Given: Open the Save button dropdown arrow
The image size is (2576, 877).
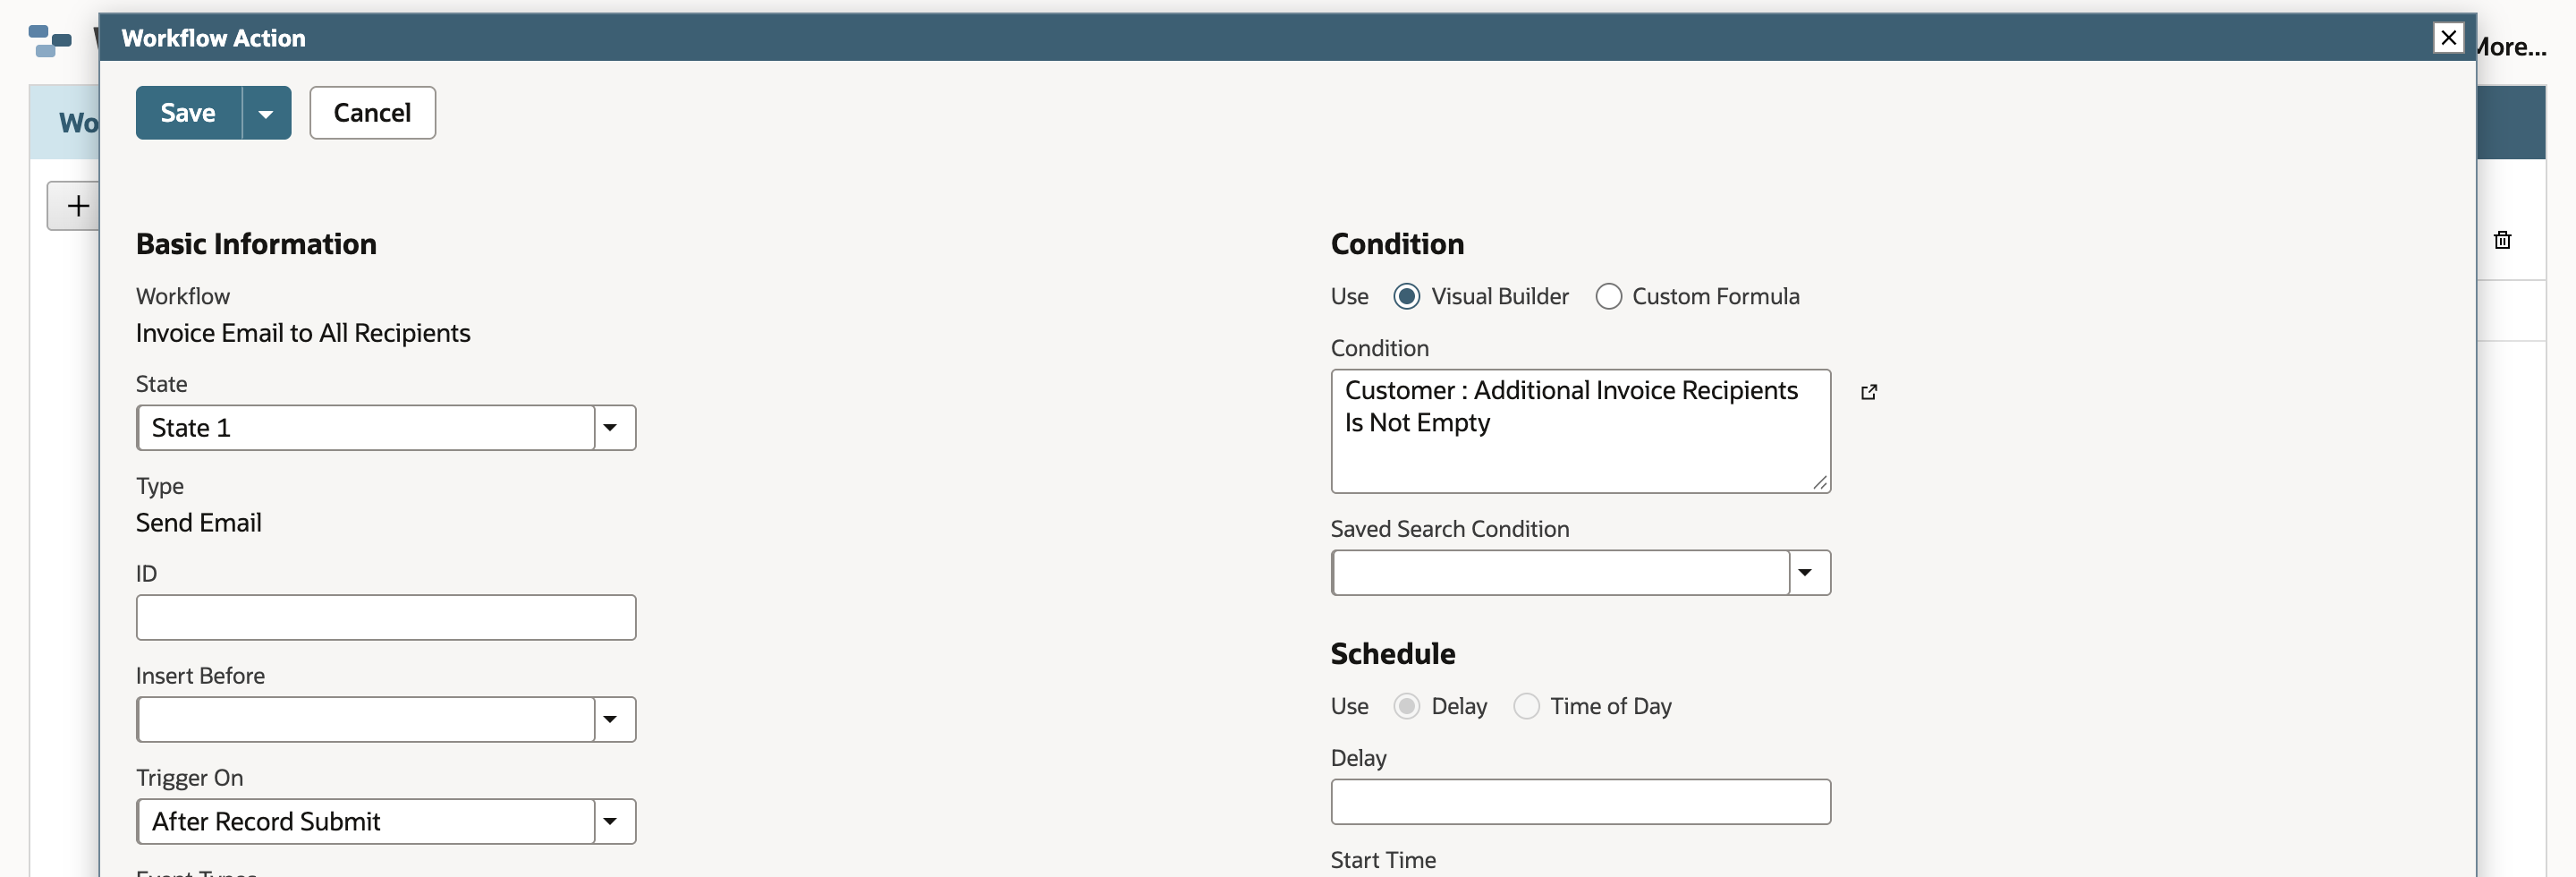Looking at the screenshot, I should [x=266, y=113].
